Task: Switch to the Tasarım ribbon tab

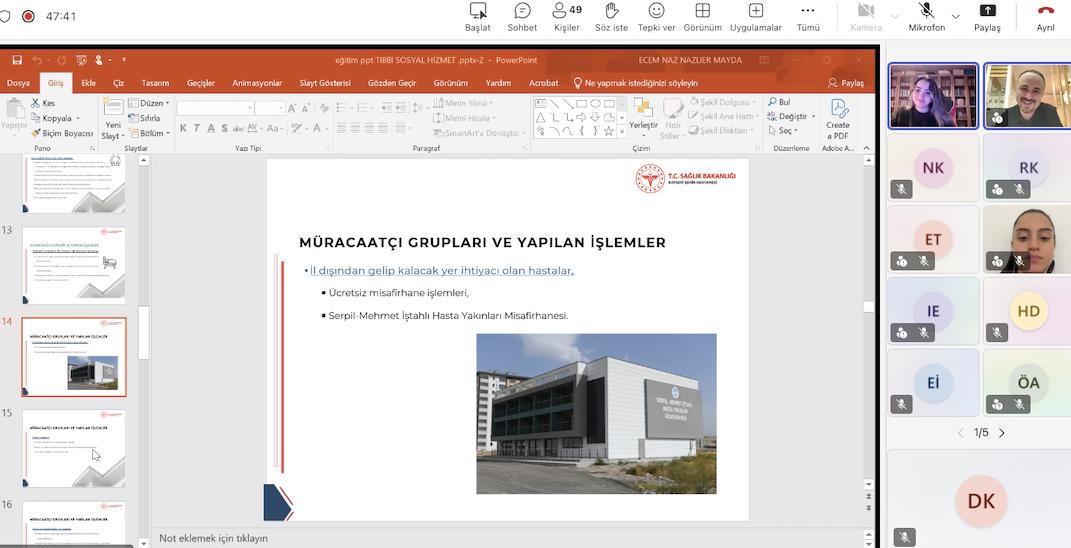Action: (x=155, y=83)
